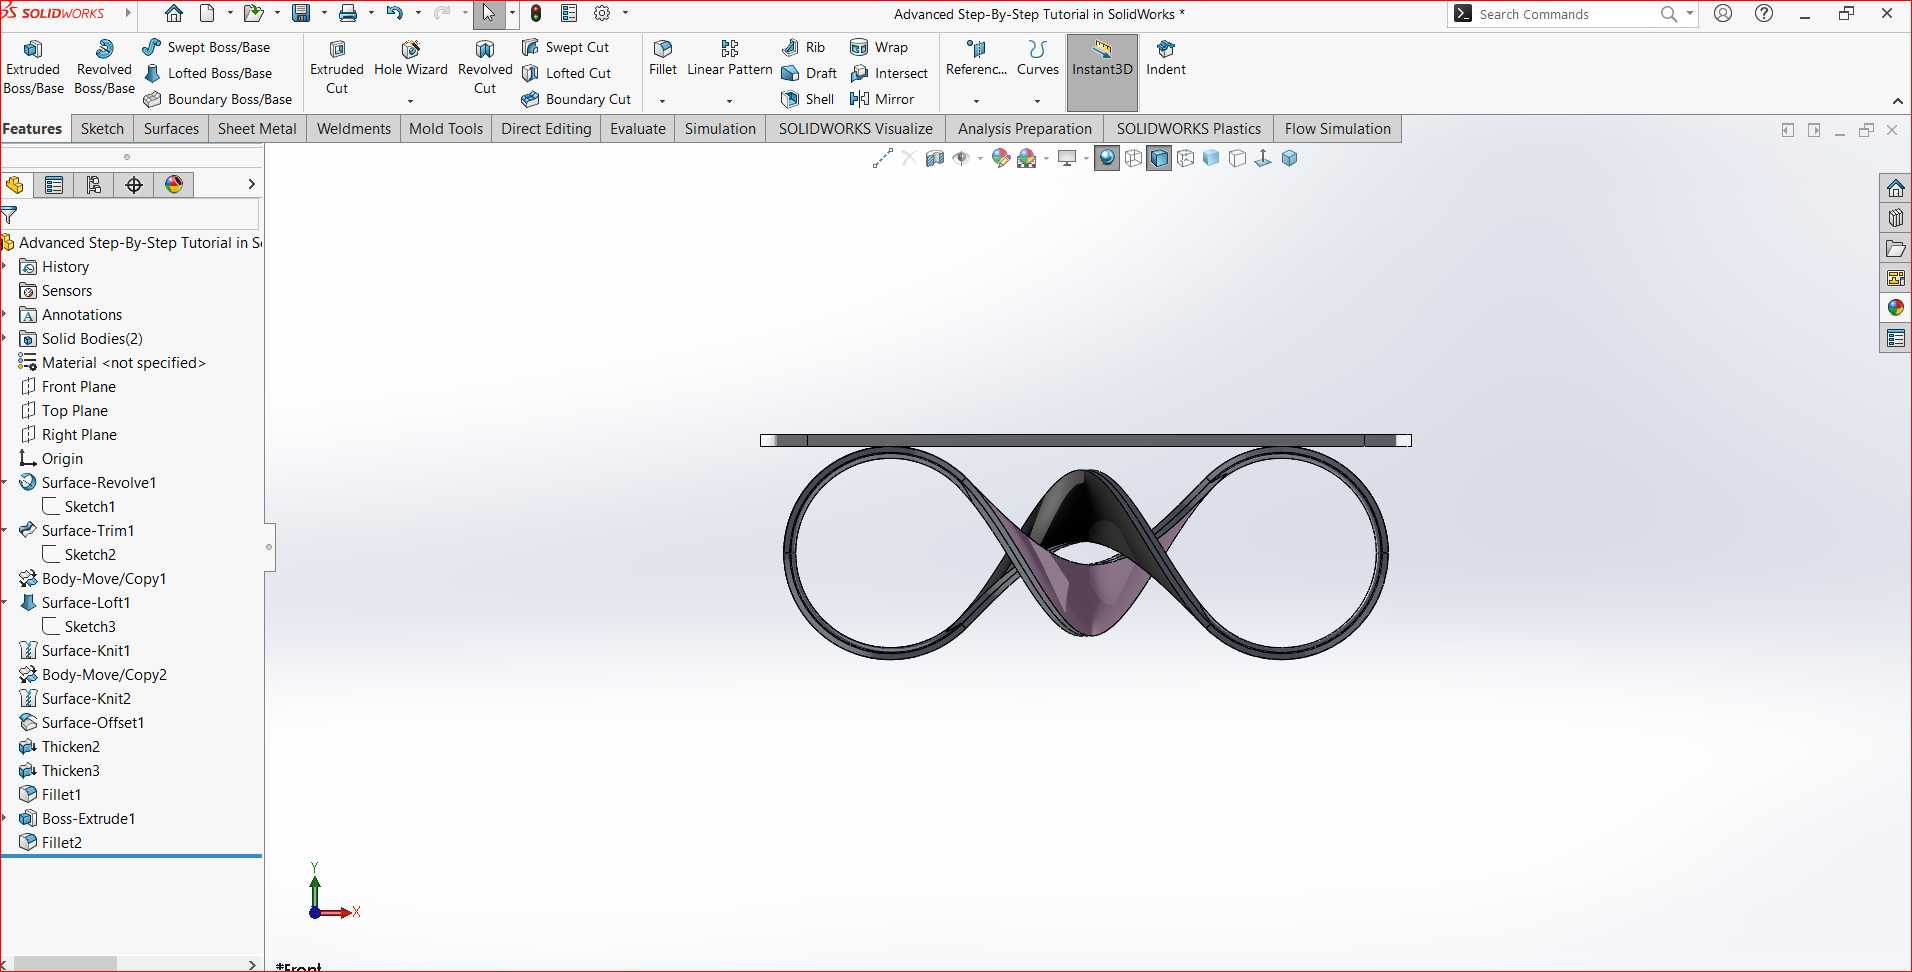The height and width of the screenshot is (972, 1912).
Task: Click Lofted Boss/Base in the ribbon
Action: click(208, 73)
